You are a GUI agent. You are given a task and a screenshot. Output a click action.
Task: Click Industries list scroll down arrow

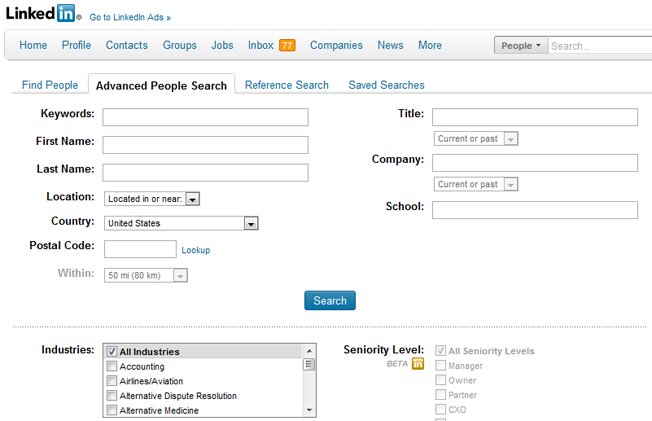pos(309,410)
